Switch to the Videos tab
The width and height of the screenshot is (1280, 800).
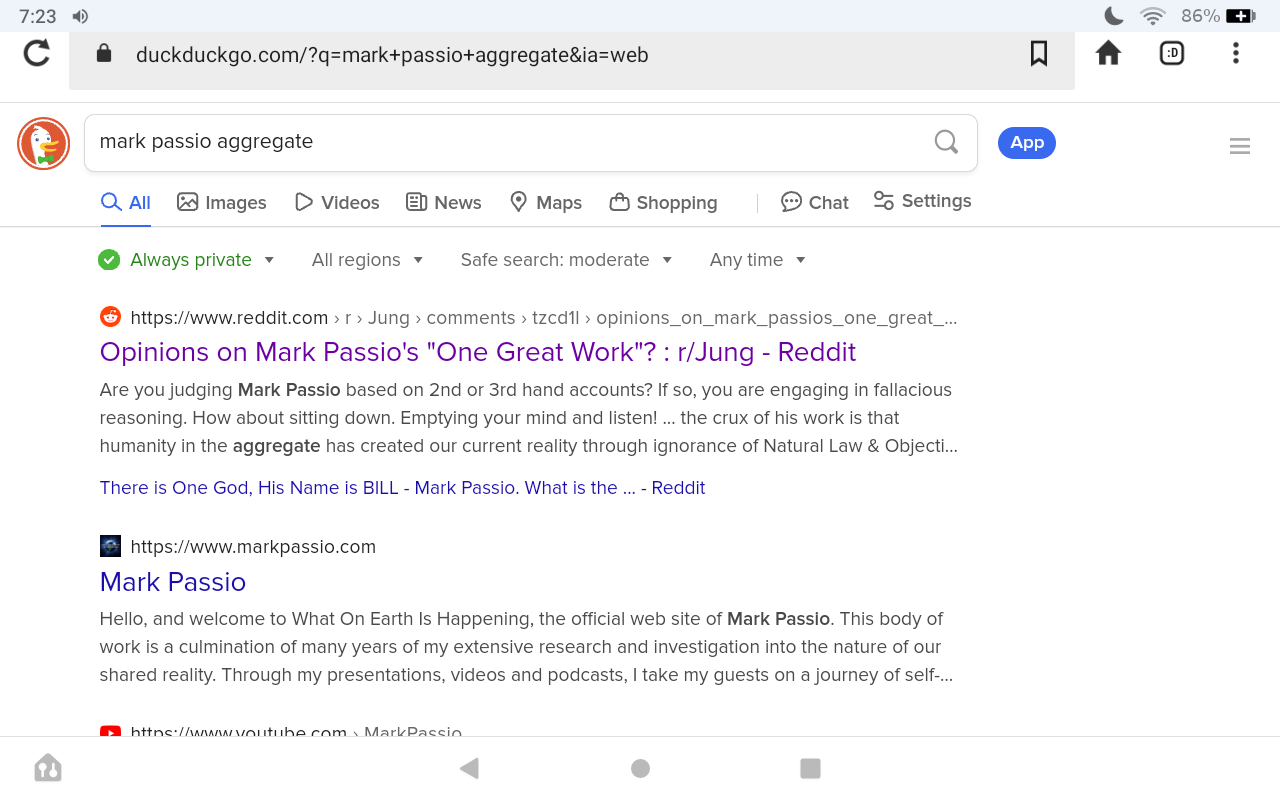pyautogui.click(x=337, y=202)
